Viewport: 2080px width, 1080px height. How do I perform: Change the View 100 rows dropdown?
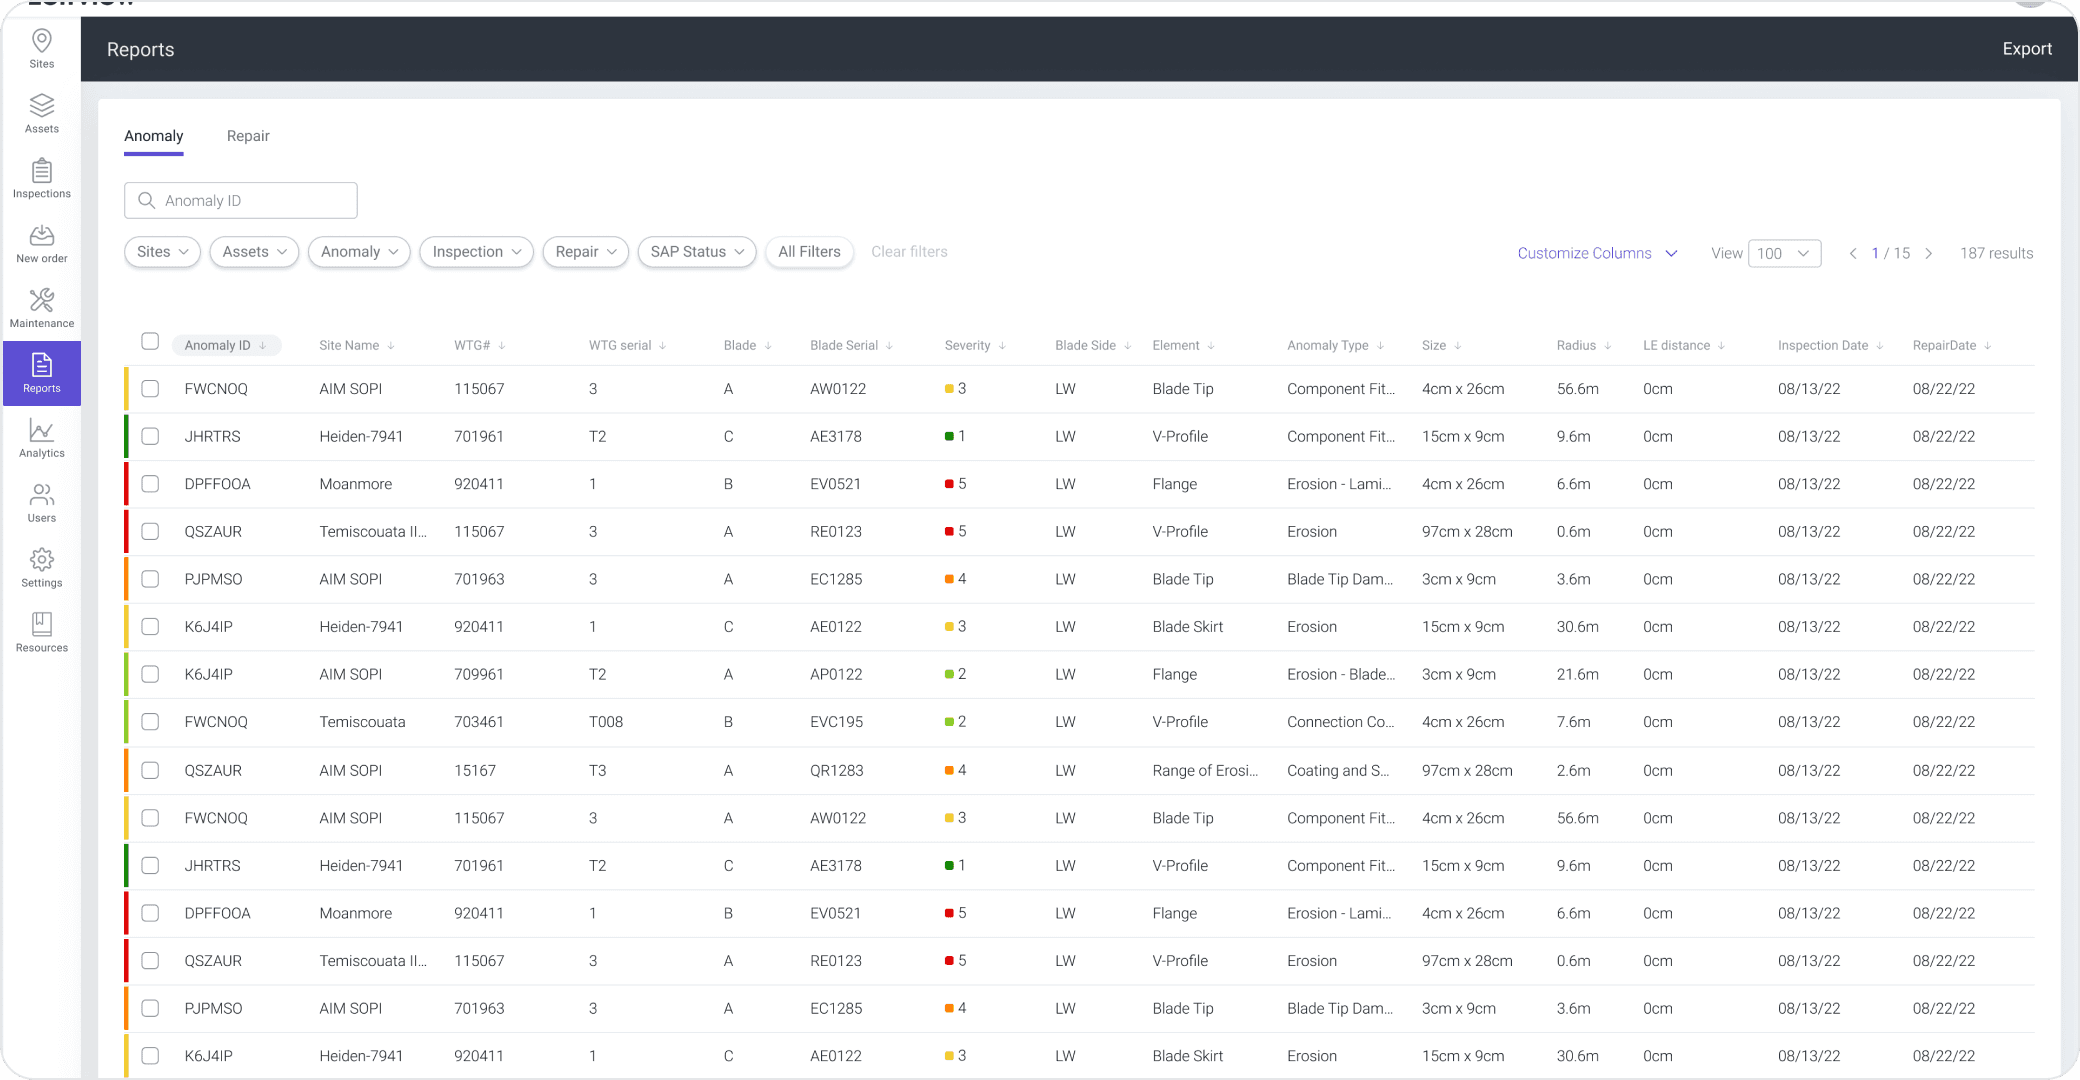click(x=1785, y=254)
